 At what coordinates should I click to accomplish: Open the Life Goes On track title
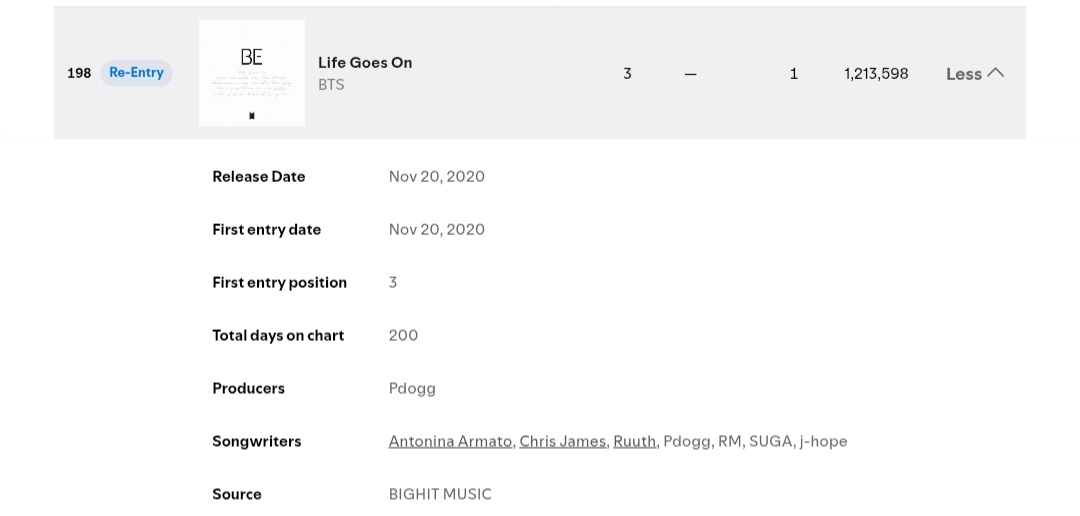365,62
